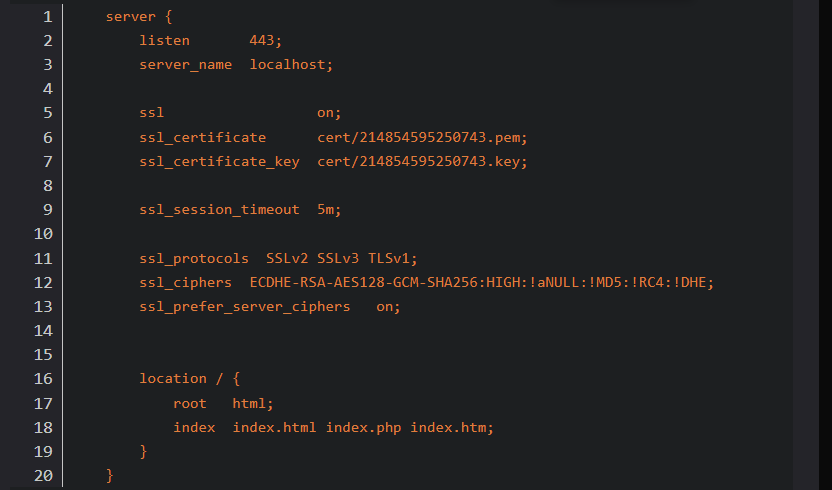Click the root value html

coord(249,403)
